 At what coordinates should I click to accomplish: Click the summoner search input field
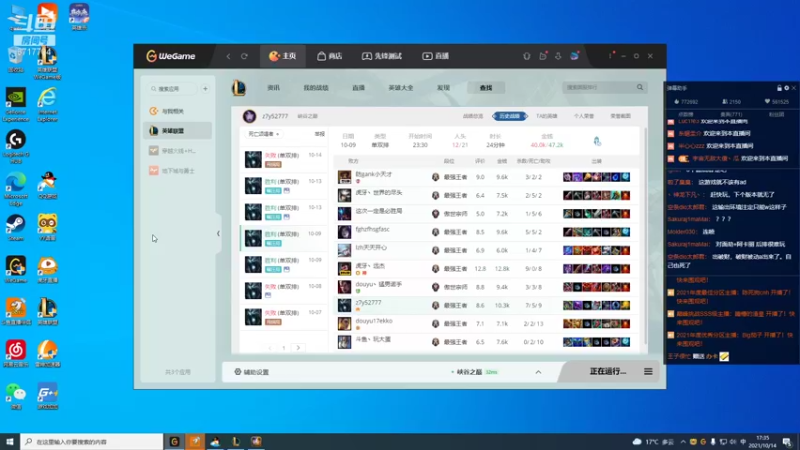598,88
